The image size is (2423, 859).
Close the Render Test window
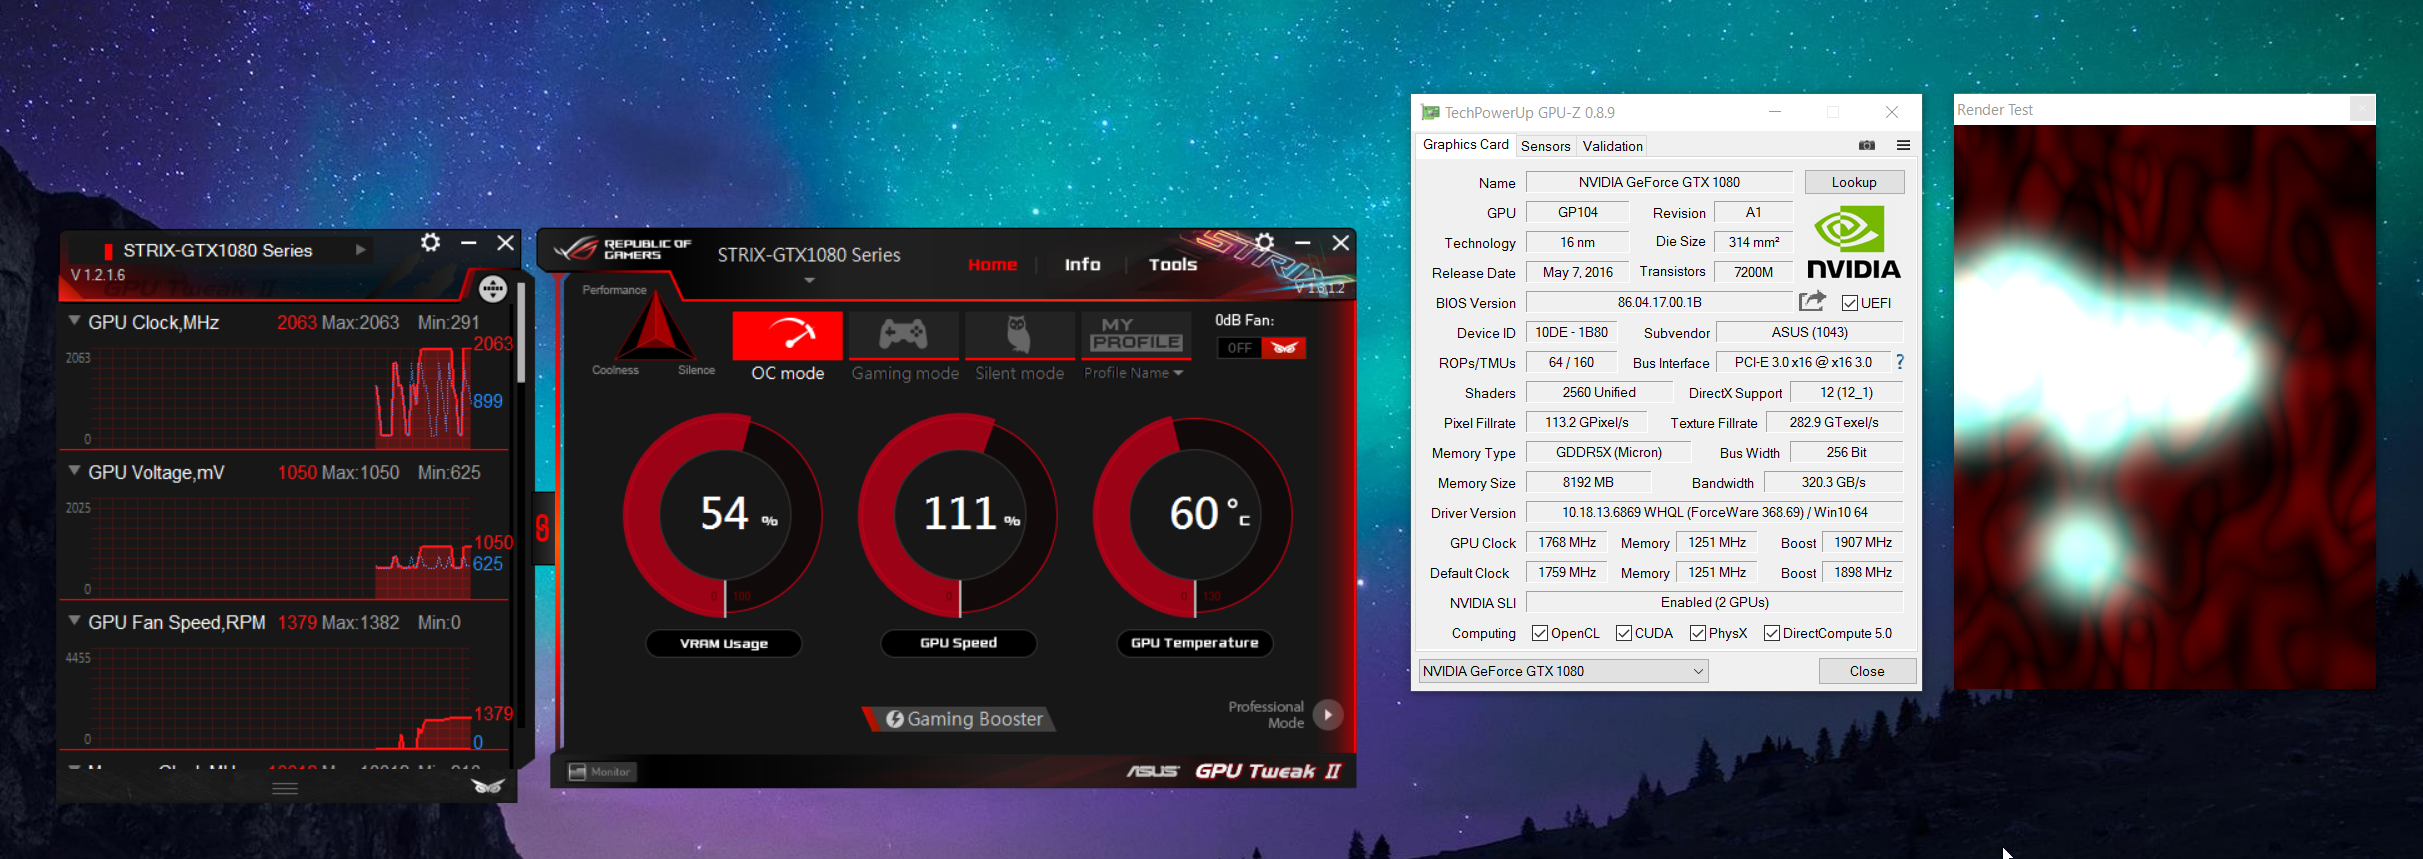click(x=2362, y=109)
